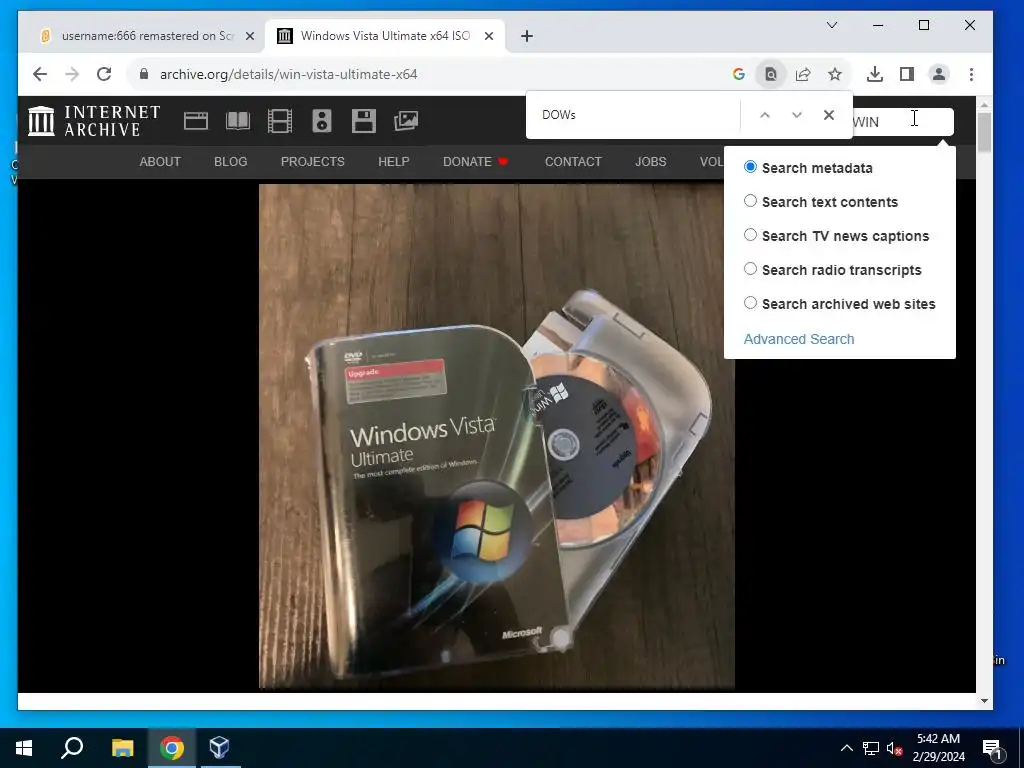
Task: Open the Advanced Search link
Action: pyautogui.click(x=799, y=339)
